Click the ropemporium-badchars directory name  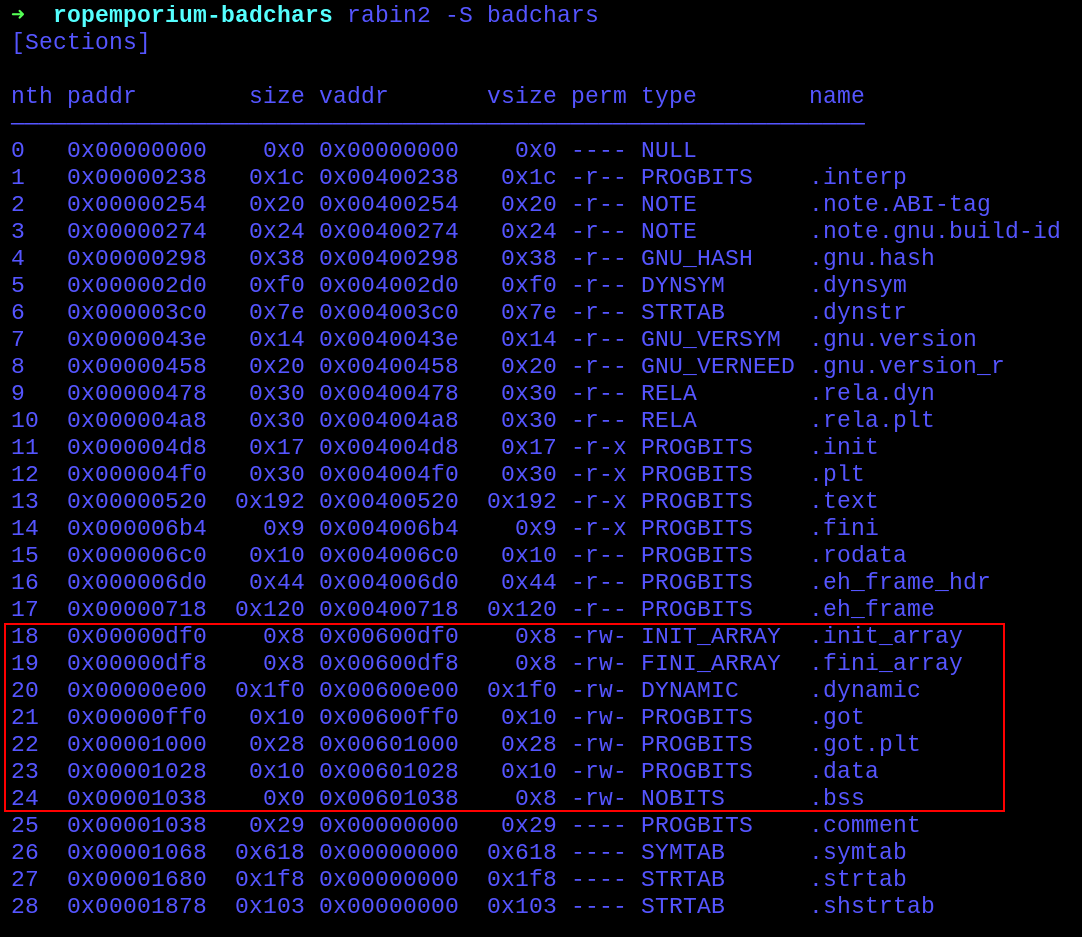(192, 16)
